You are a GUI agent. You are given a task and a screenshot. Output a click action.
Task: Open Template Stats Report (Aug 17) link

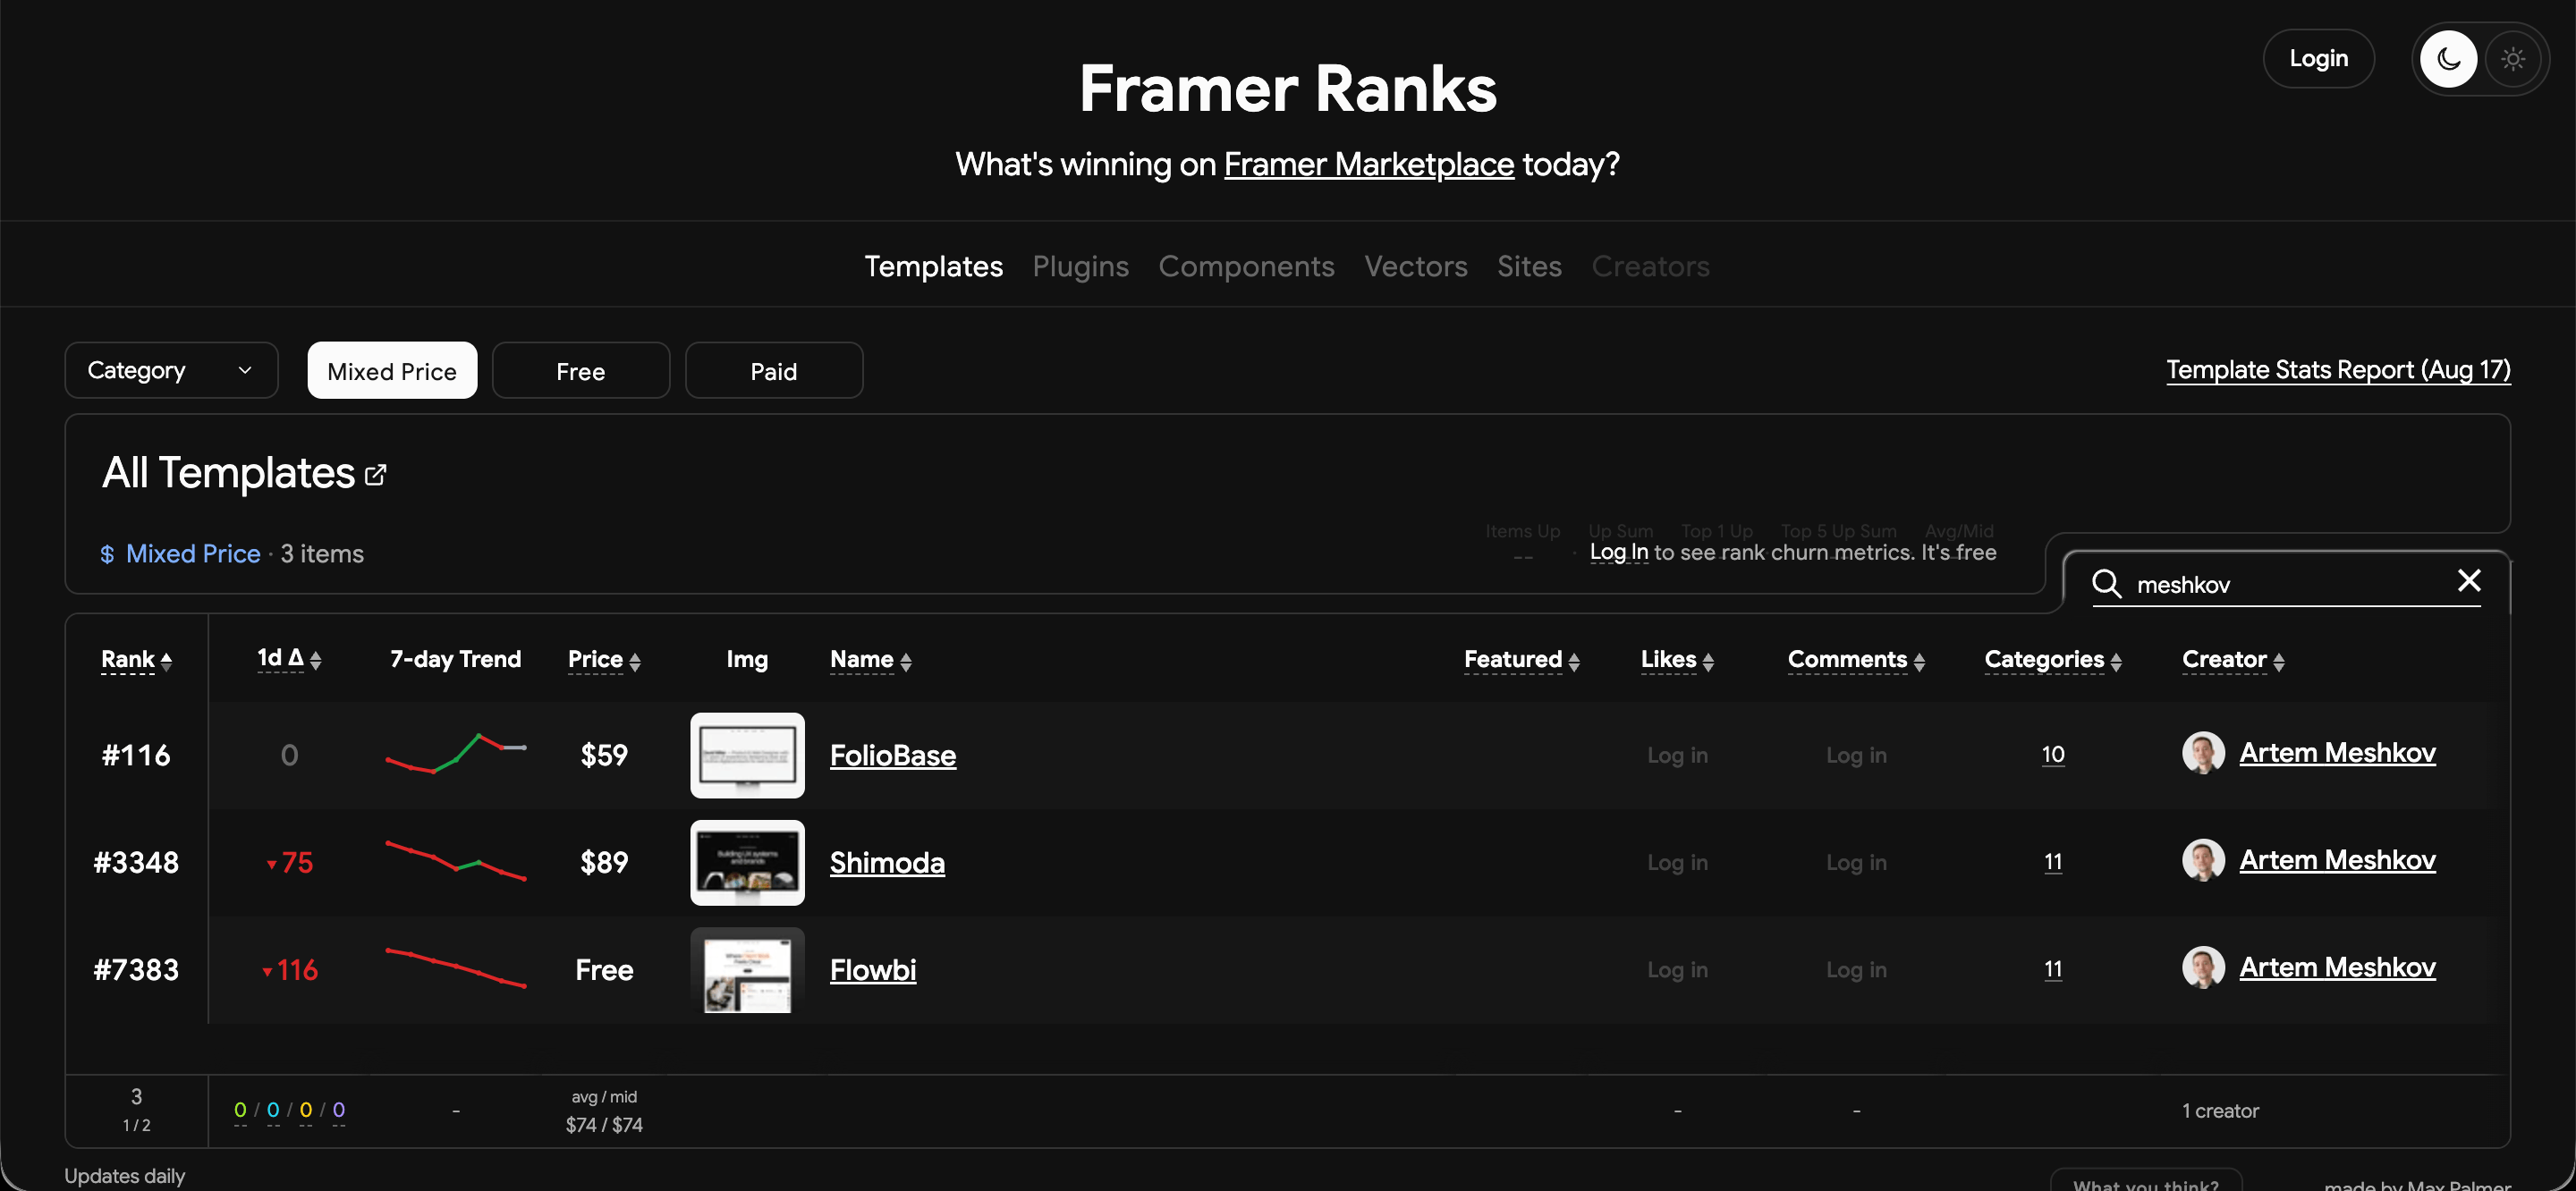[x=2338, y=370]
